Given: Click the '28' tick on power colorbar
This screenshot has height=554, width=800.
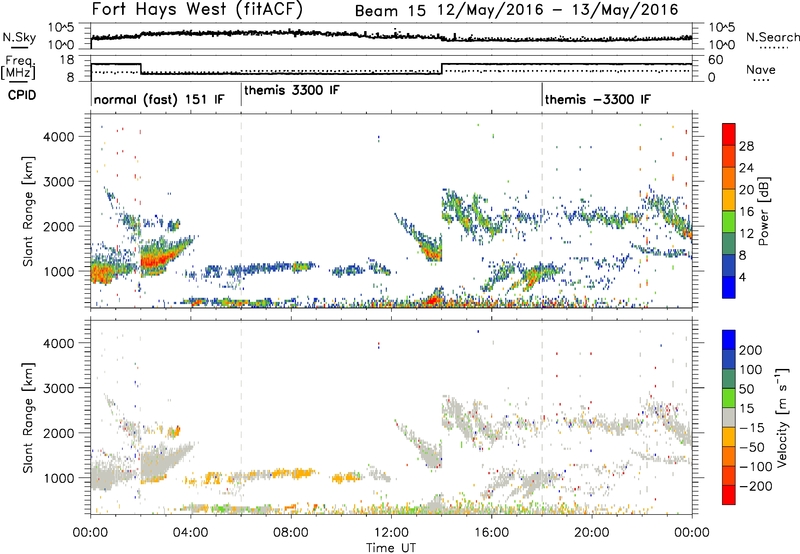Looking at the screenshot, I should pos(746,146).
